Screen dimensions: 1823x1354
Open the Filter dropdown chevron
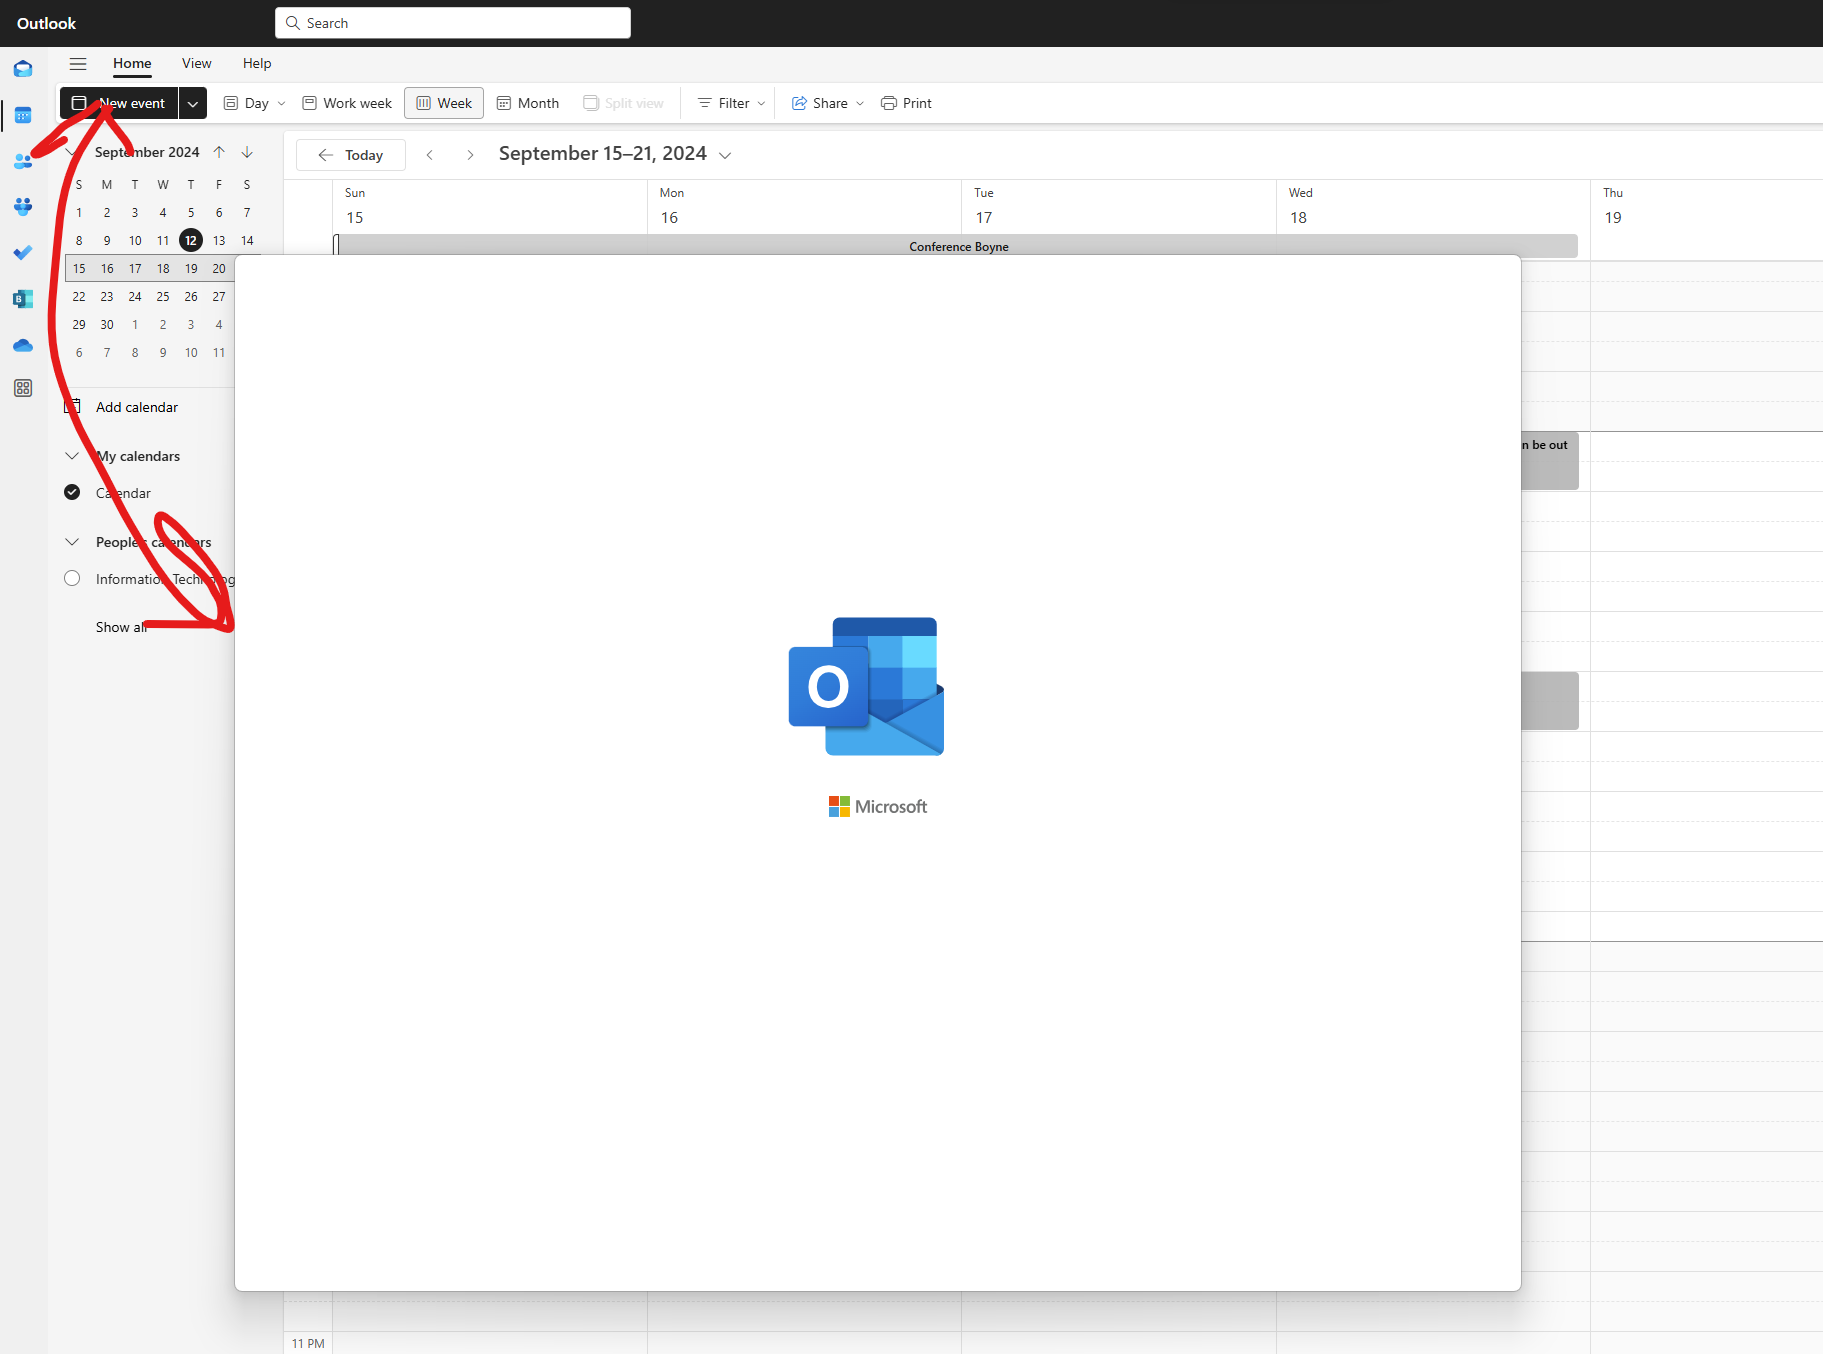point(761,103)
